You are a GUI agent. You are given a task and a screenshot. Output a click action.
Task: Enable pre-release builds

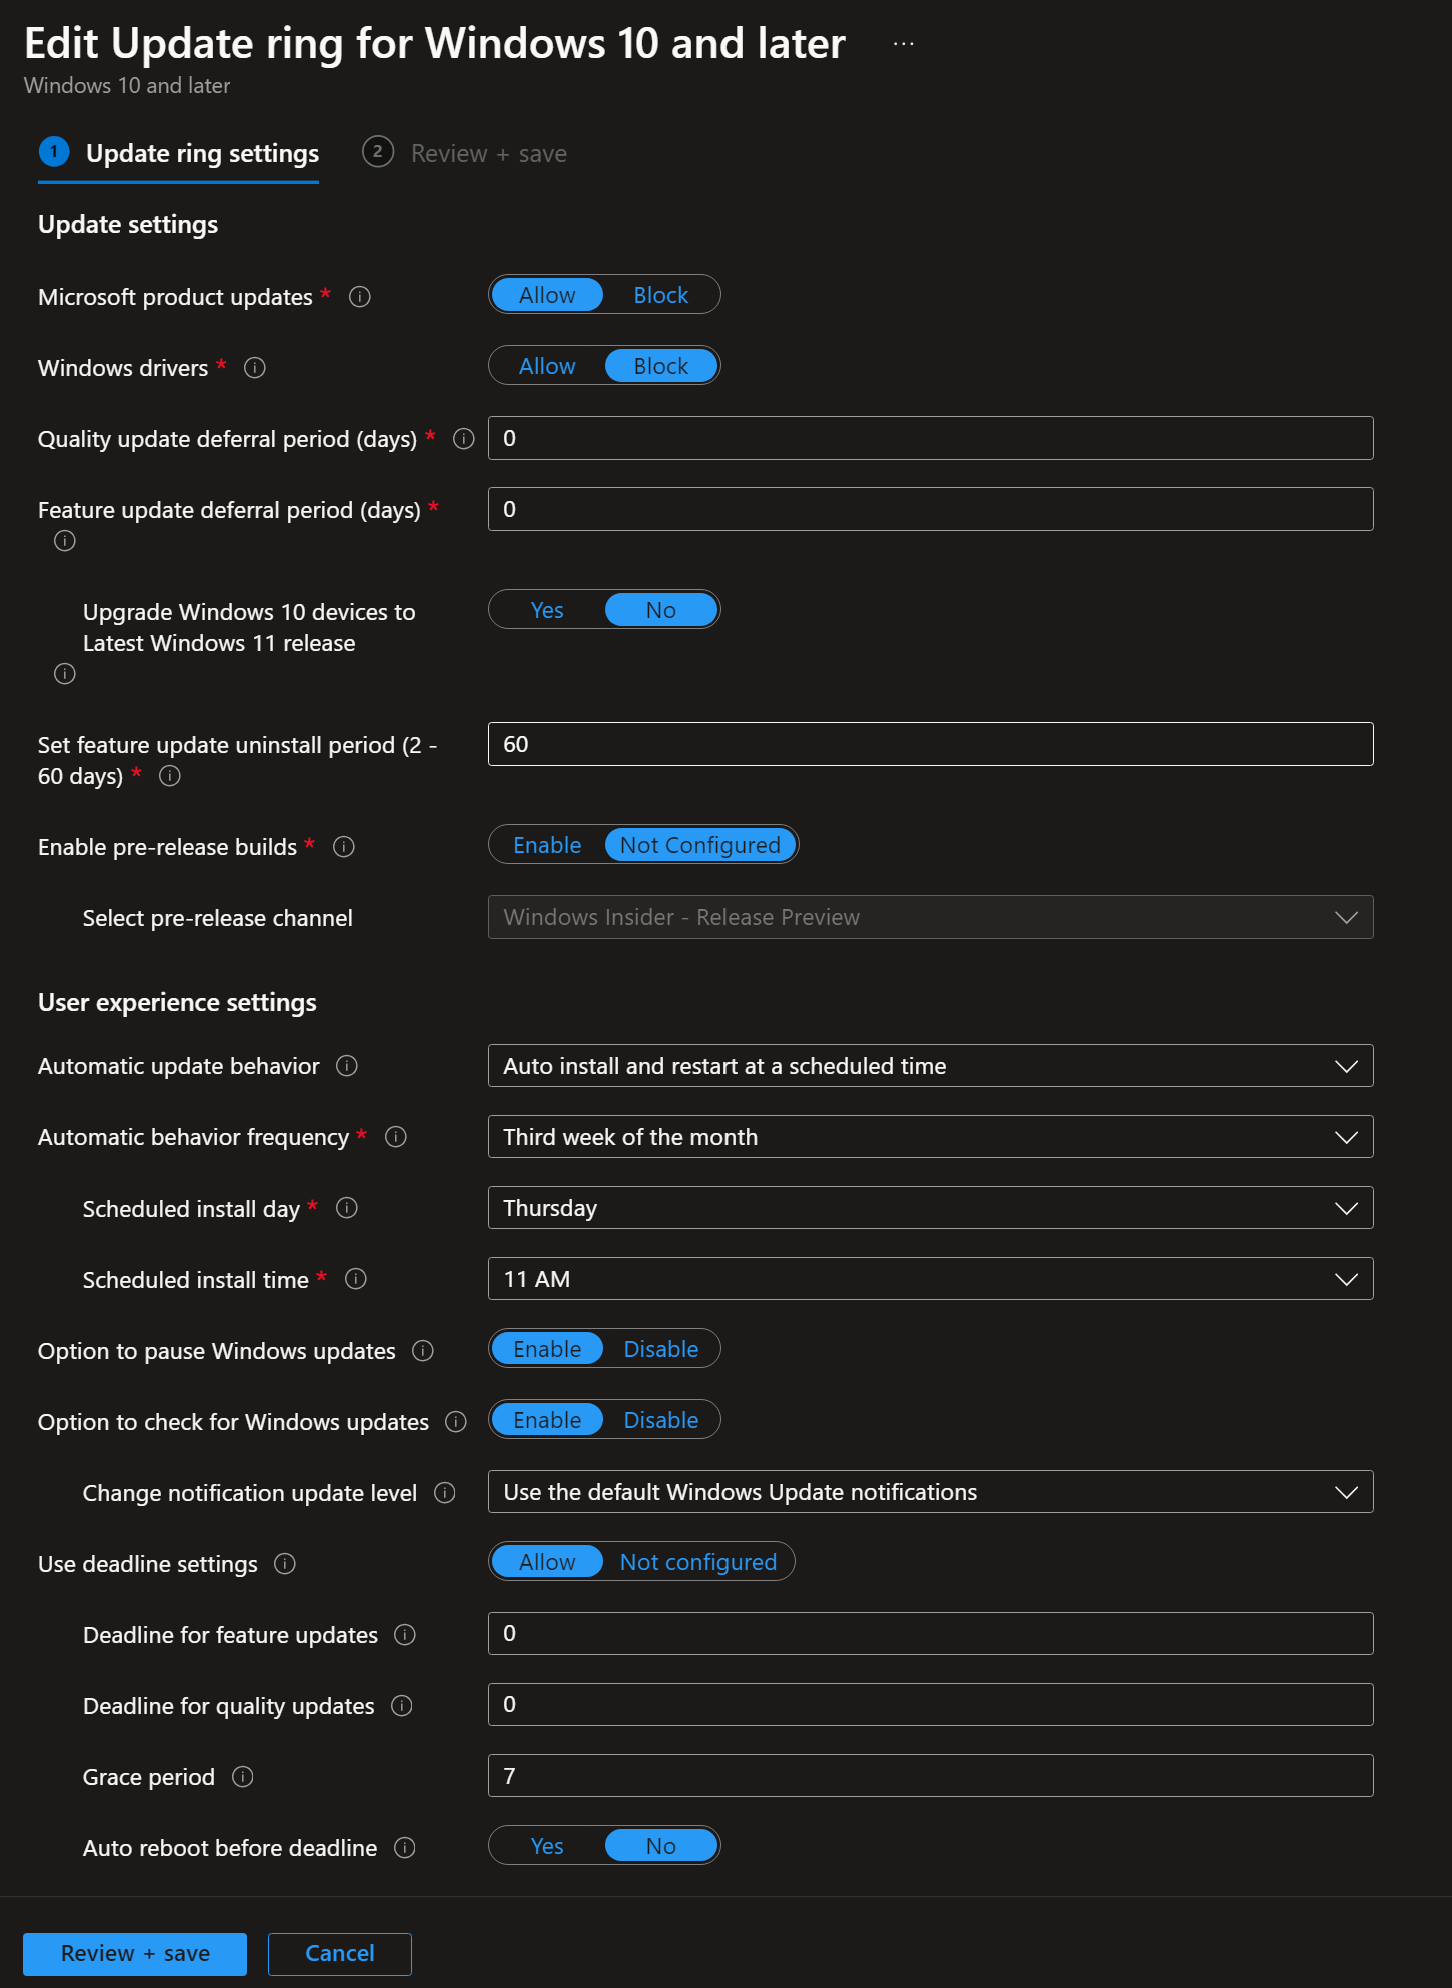tap(547, 845)
